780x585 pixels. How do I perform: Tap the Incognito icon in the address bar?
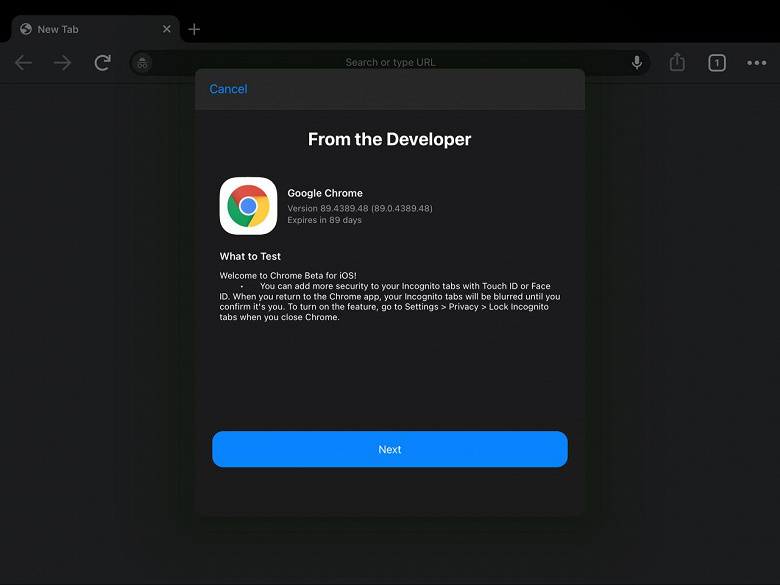pyautogui.click(x=142, y=63)
